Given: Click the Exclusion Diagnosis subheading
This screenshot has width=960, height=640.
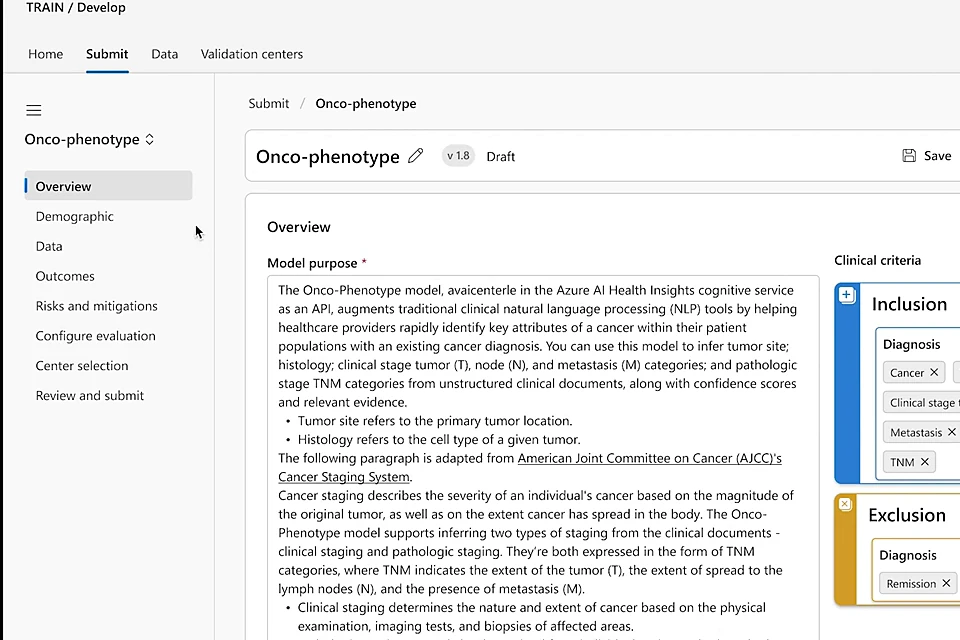Looking at the screenshot, I should pyautogui.click(x=908, y=555).
